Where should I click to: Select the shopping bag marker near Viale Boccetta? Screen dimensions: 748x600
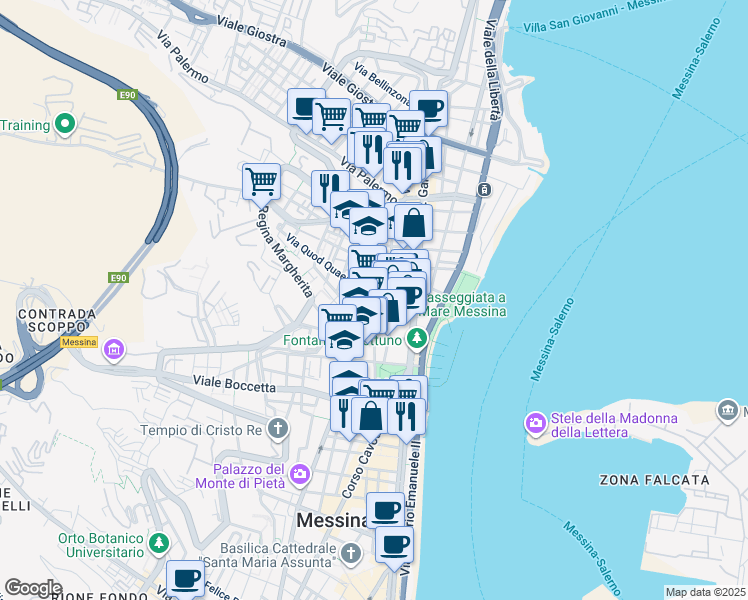(370, 416)
